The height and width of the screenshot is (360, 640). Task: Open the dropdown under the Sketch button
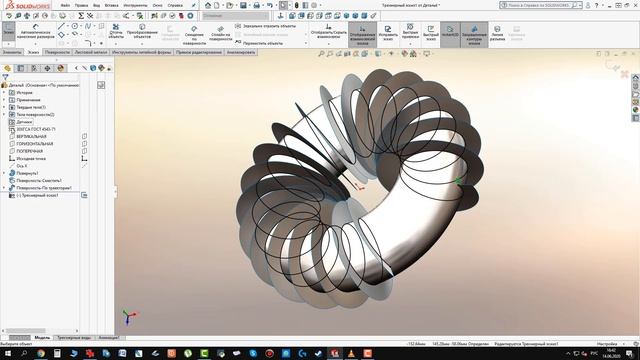8,44
